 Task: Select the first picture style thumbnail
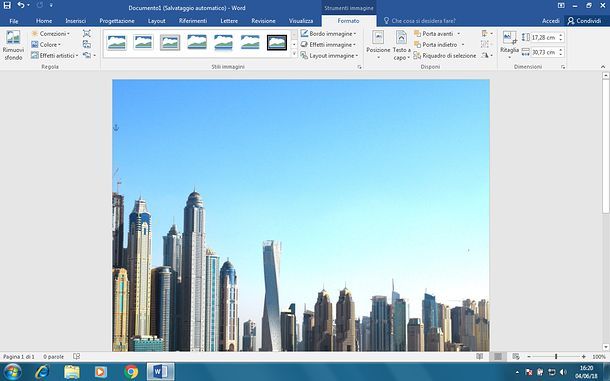(x=117, y=42)
